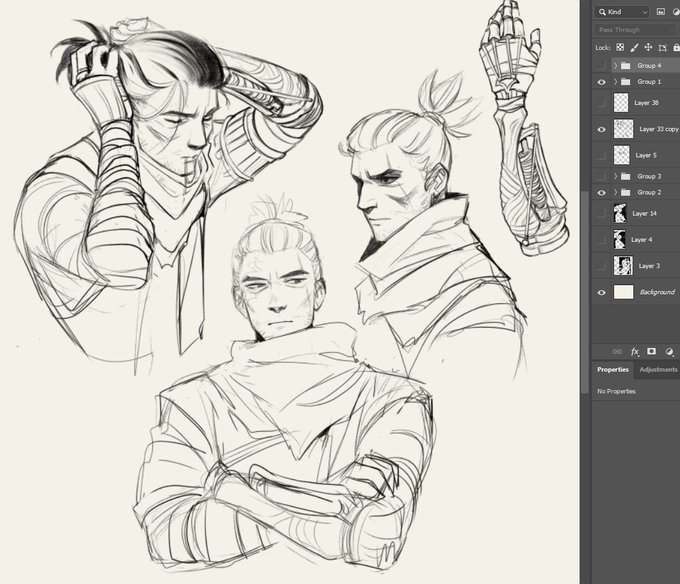This screenshot has height=584, width=680.
Task: Select the Layer 38 thumbnail
Action: [621, 103]
